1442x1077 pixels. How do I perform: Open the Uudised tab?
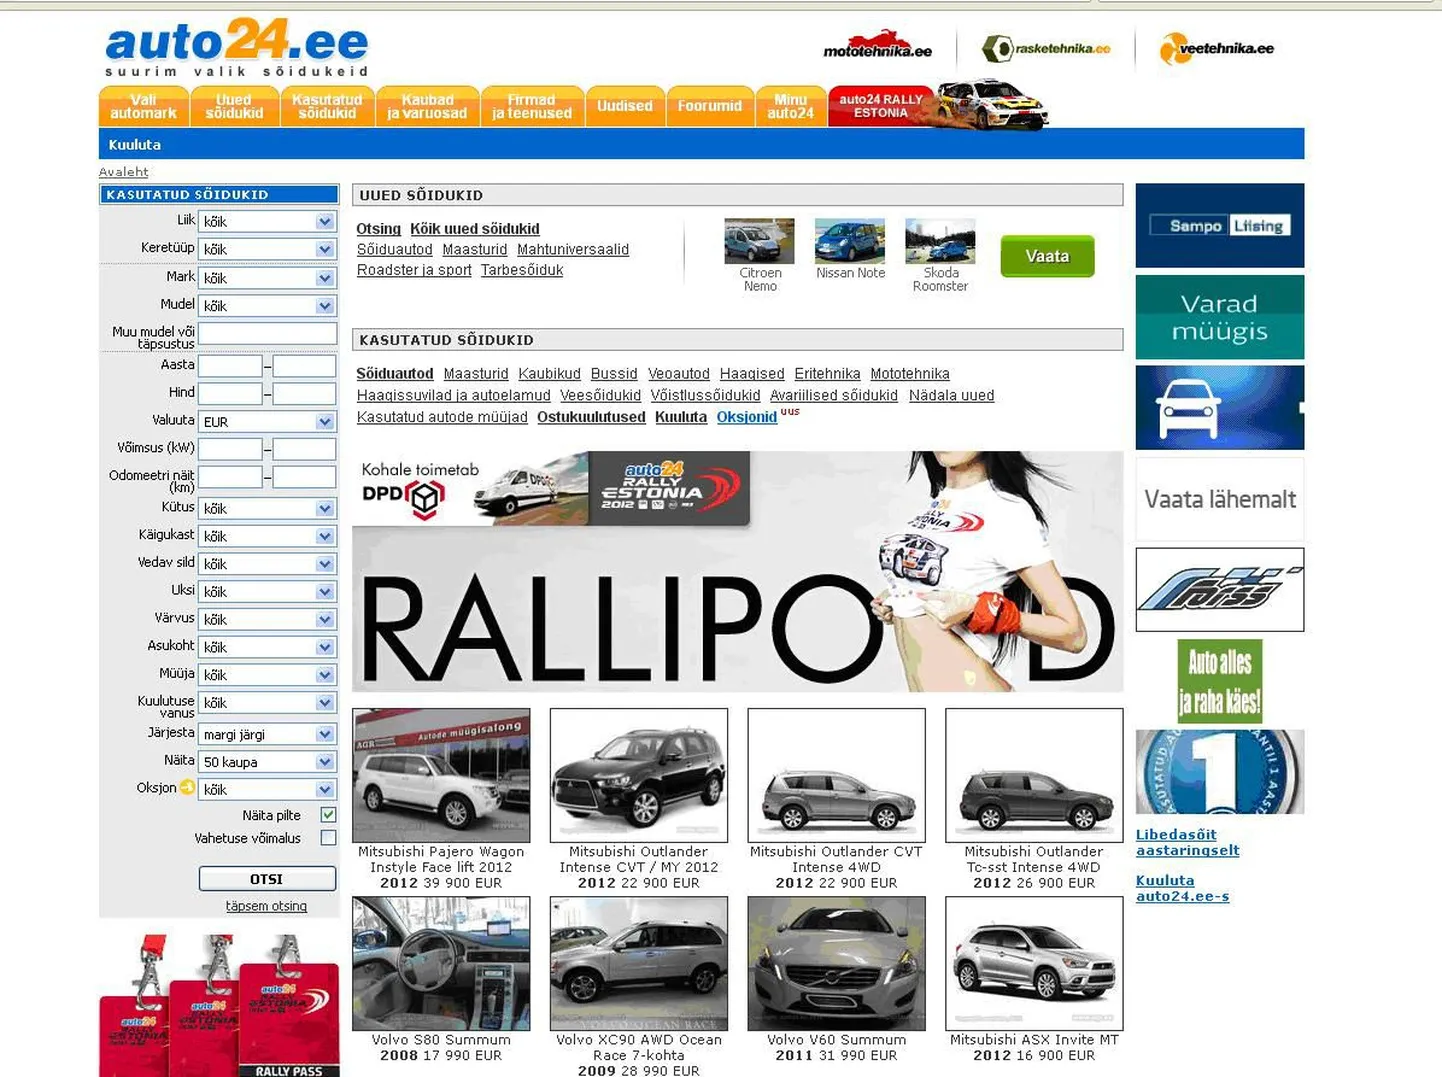[x=625, y=106]
